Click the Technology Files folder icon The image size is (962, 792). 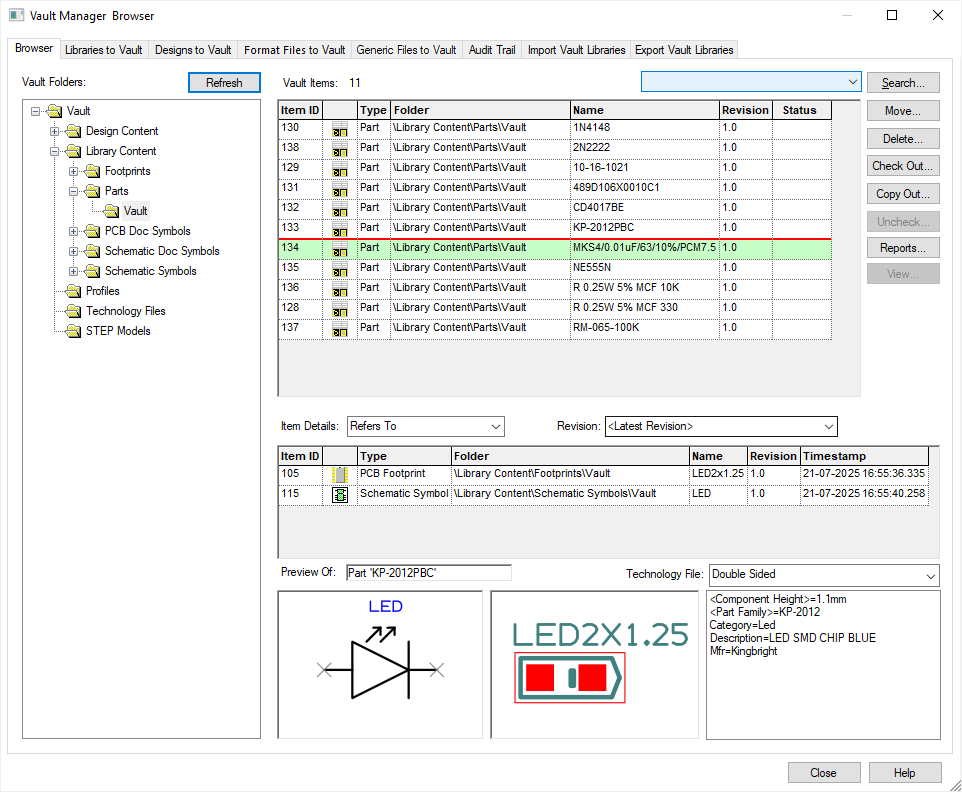(x=73, y=311)
